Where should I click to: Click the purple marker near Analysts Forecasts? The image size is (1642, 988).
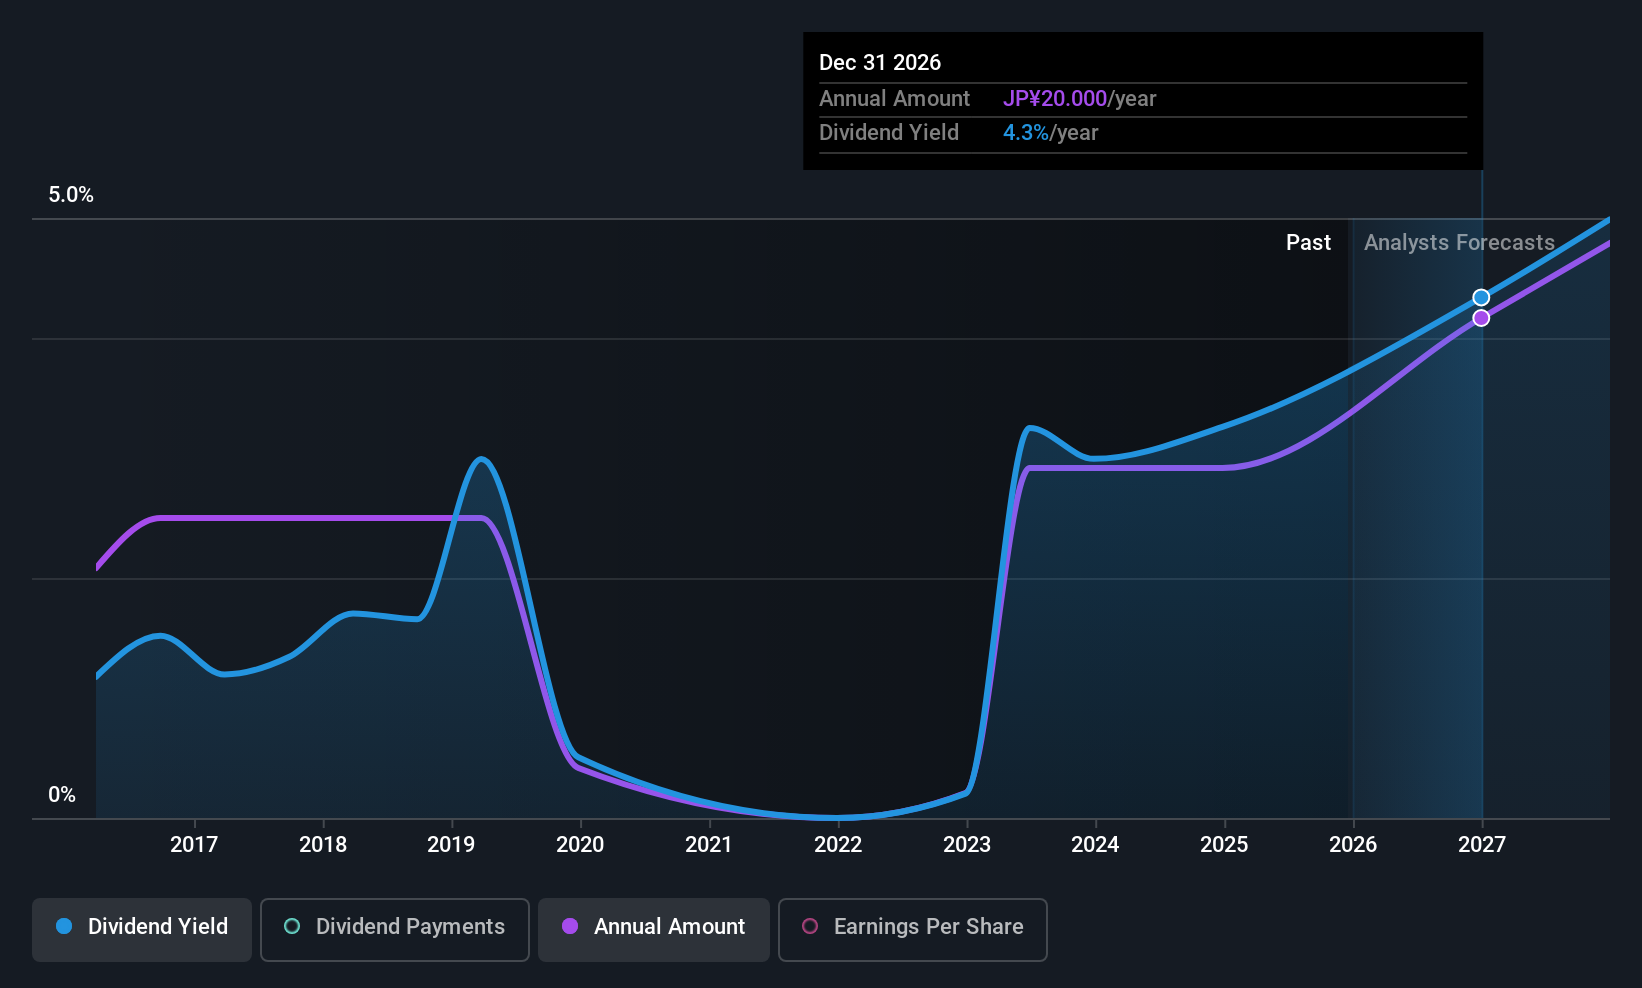point(1481,317)
